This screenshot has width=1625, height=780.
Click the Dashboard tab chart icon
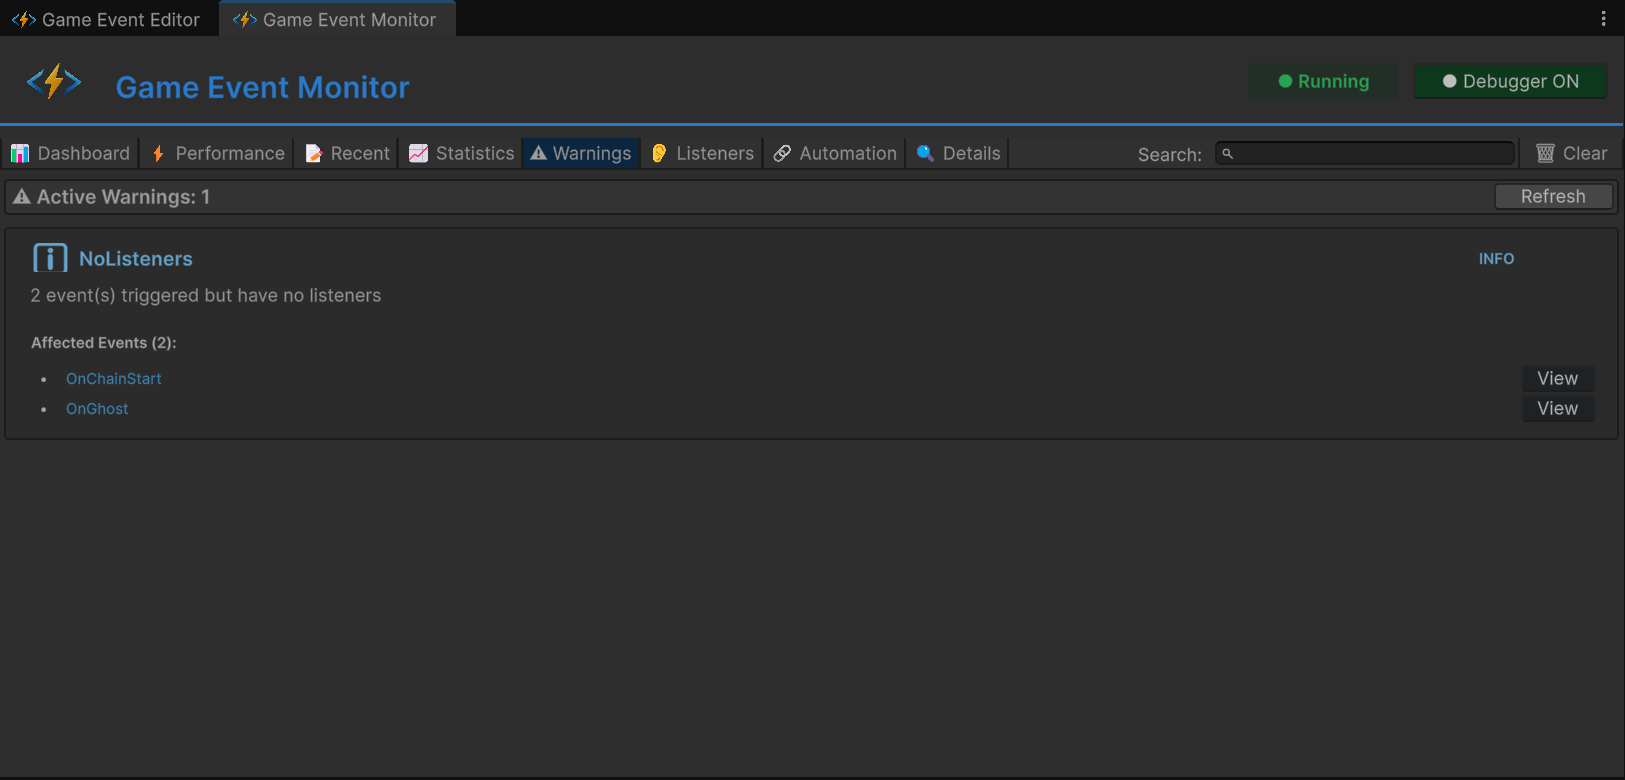pos(20,153)
